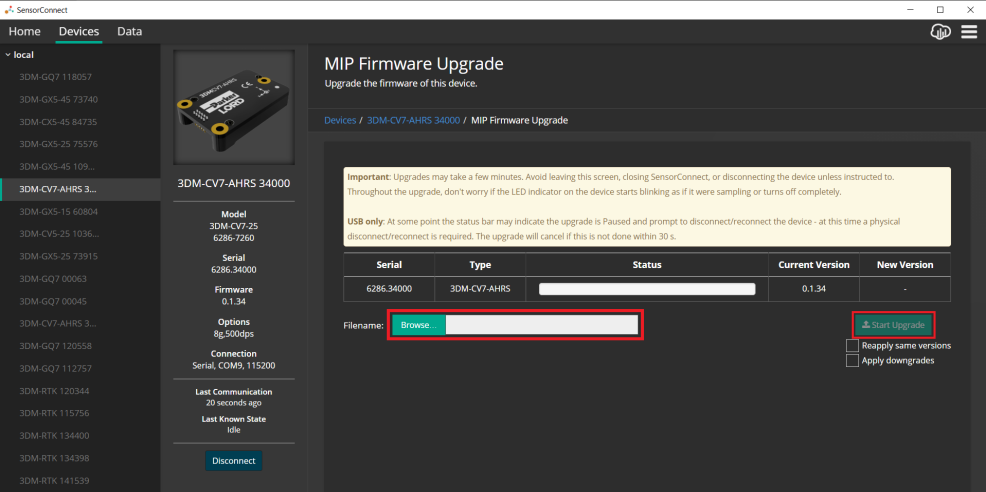
Task: Minimize the SensorConnect window
Action: click(x=911, y=9)
